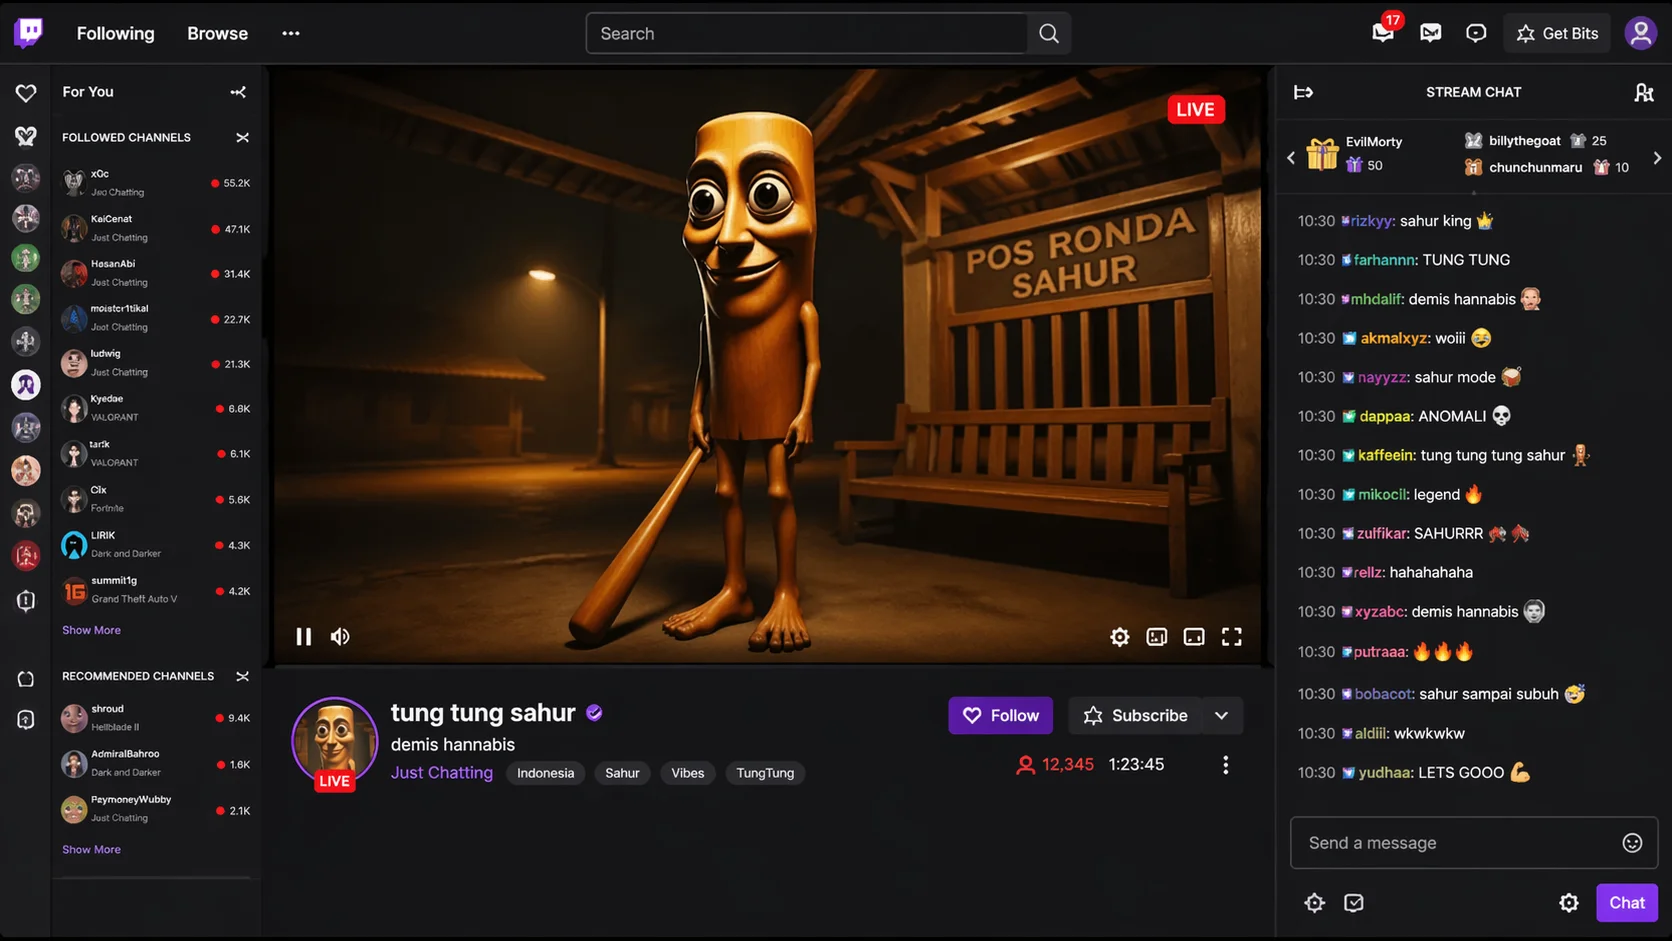The height and width of the screenshot is (941, 1672).
Task: Open the notifications inbox with 17 badge
Action: click(x=1383, y=33)
